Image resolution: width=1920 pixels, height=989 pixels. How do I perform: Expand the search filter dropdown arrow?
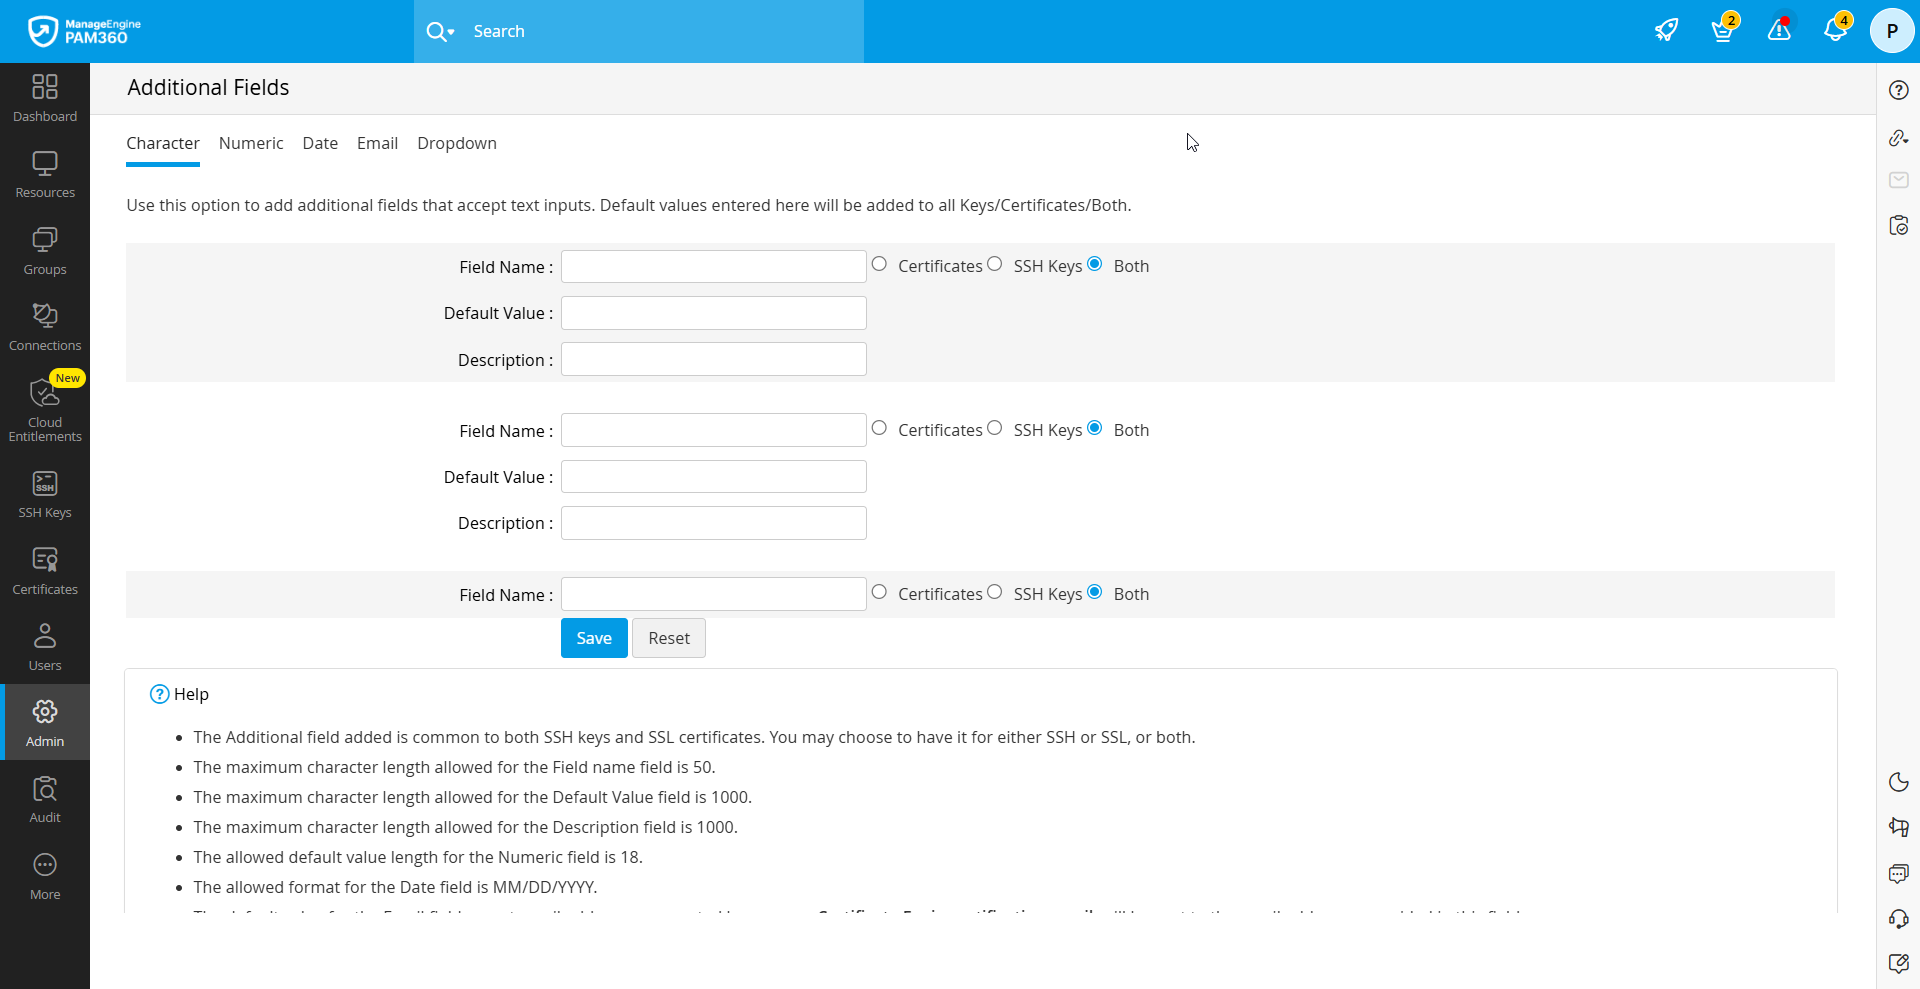(451, 32)
